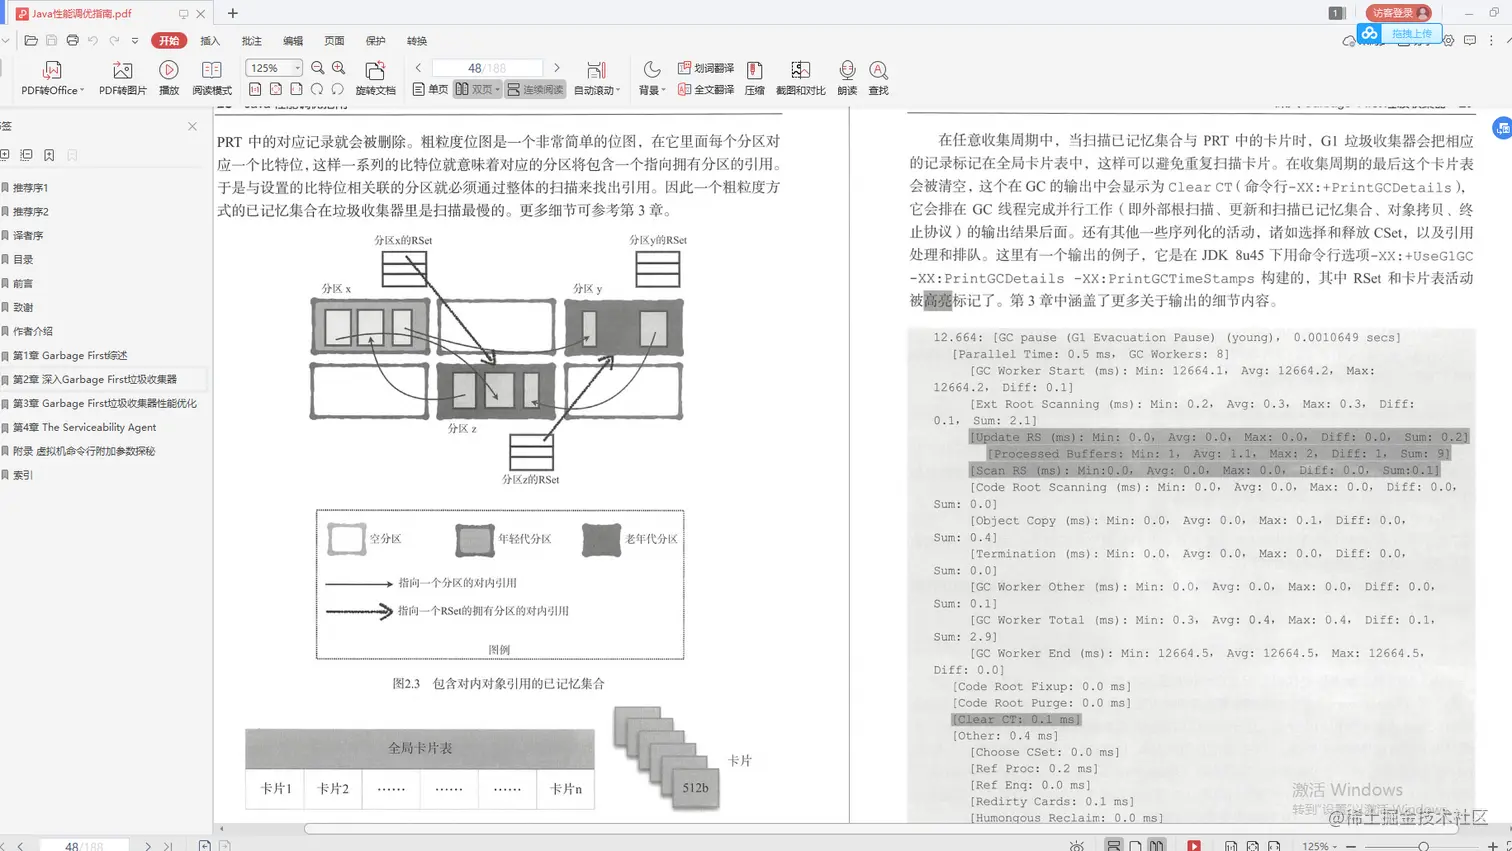Open the 编辑 ribbon tab
Screen dimensions: 1512x851
pyautogui.click(x=293, y=41)
